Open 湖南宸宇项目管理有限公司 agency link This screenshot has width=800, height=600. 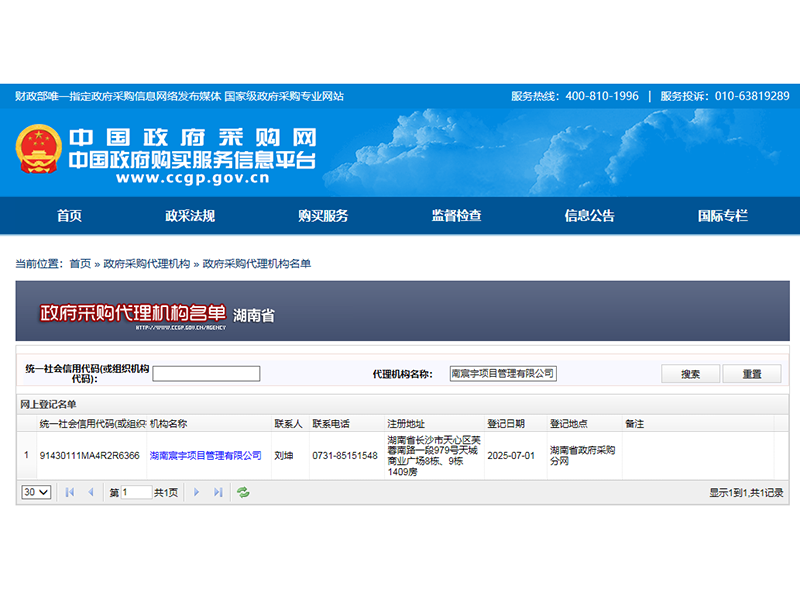pos(205,455)
